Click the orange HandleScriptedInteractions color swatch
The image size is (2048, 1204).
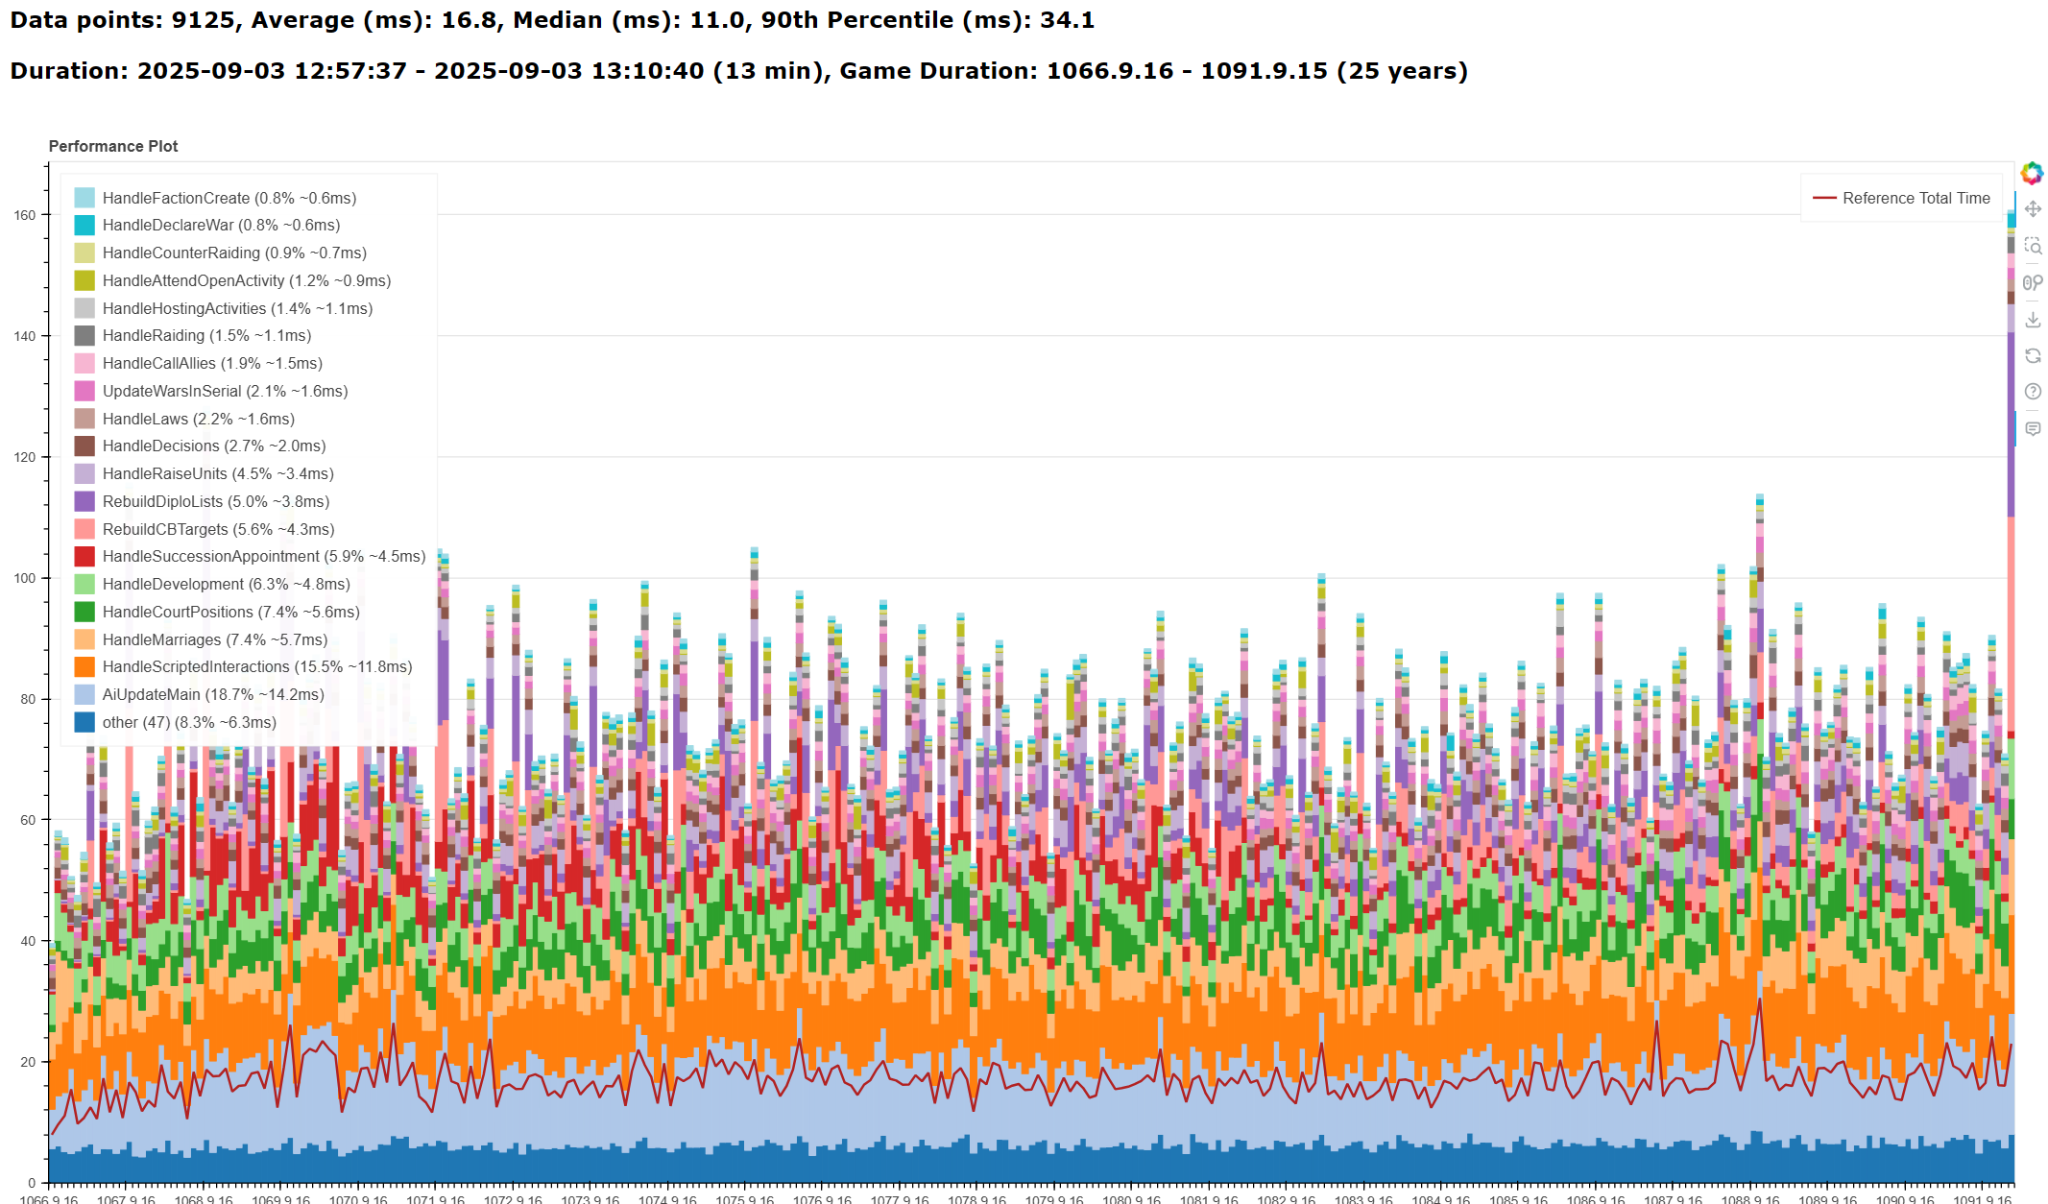85,666
